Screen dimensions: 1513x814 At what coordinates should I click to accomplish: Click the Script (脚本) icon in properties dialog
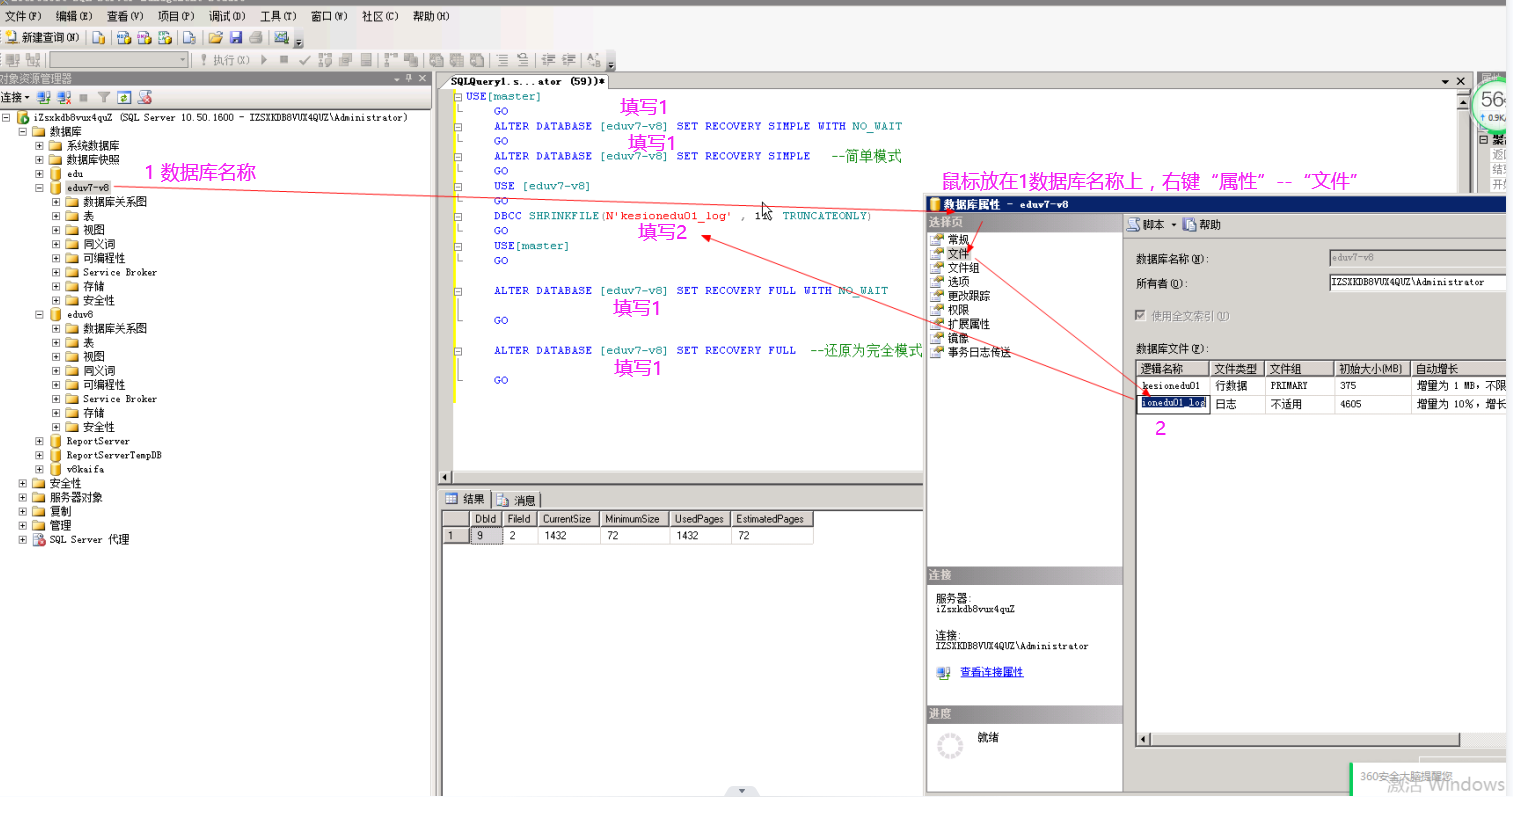[1134, 225]
